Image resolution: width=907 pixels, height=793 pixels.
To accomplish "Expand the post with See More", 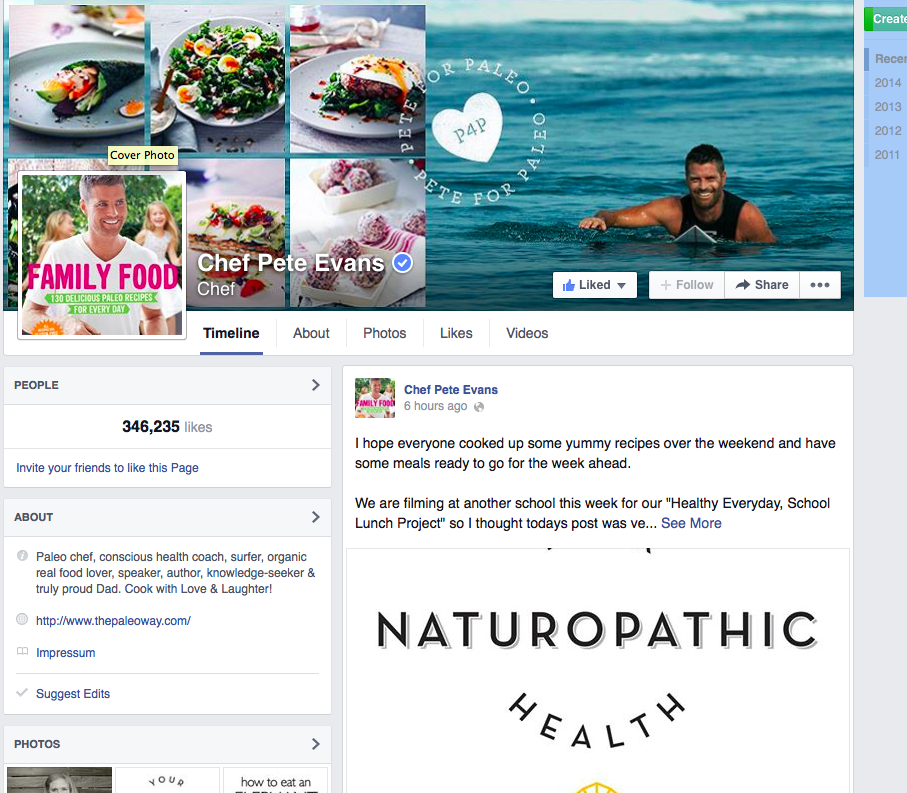I will coord(691,523).
